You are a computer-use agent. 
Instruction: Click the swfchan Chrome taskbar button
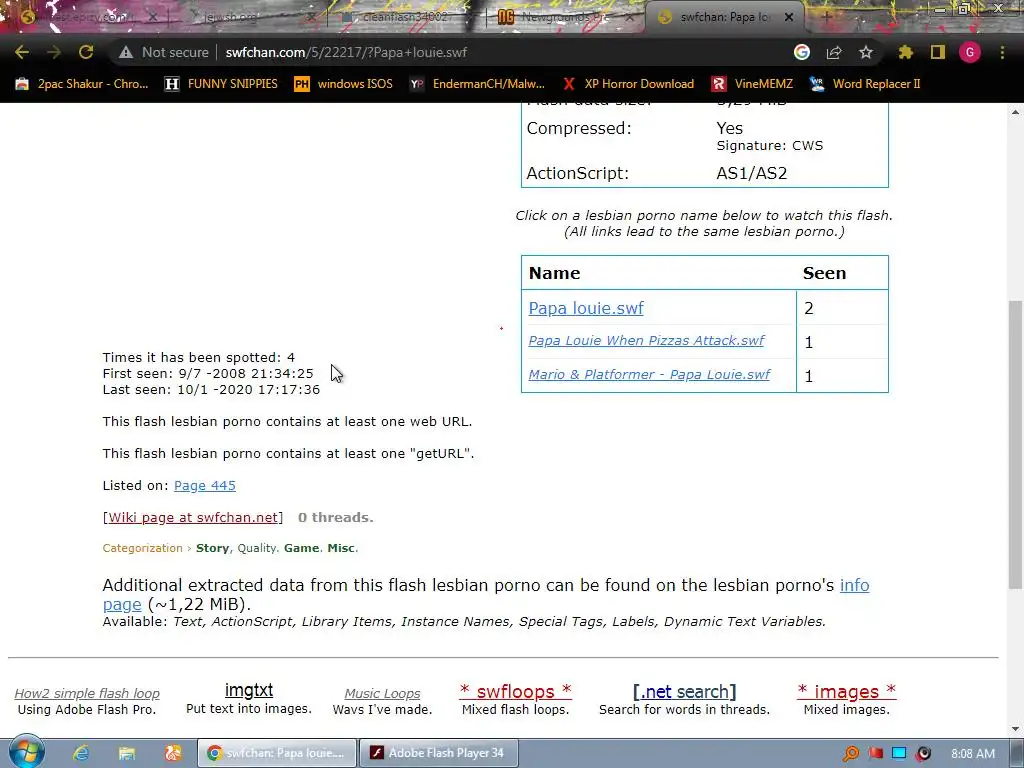point(278,753)
